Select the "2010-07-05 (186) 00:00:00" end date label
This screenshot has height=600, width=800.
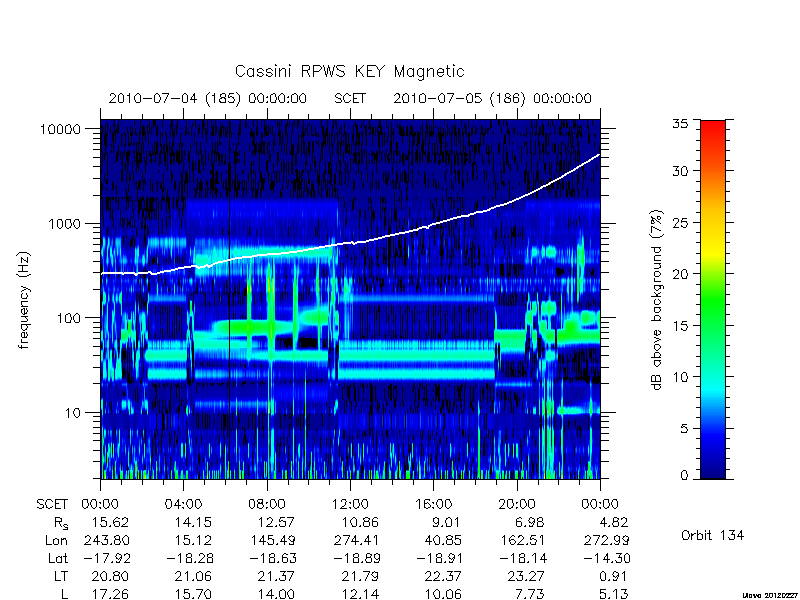[492, 98]
